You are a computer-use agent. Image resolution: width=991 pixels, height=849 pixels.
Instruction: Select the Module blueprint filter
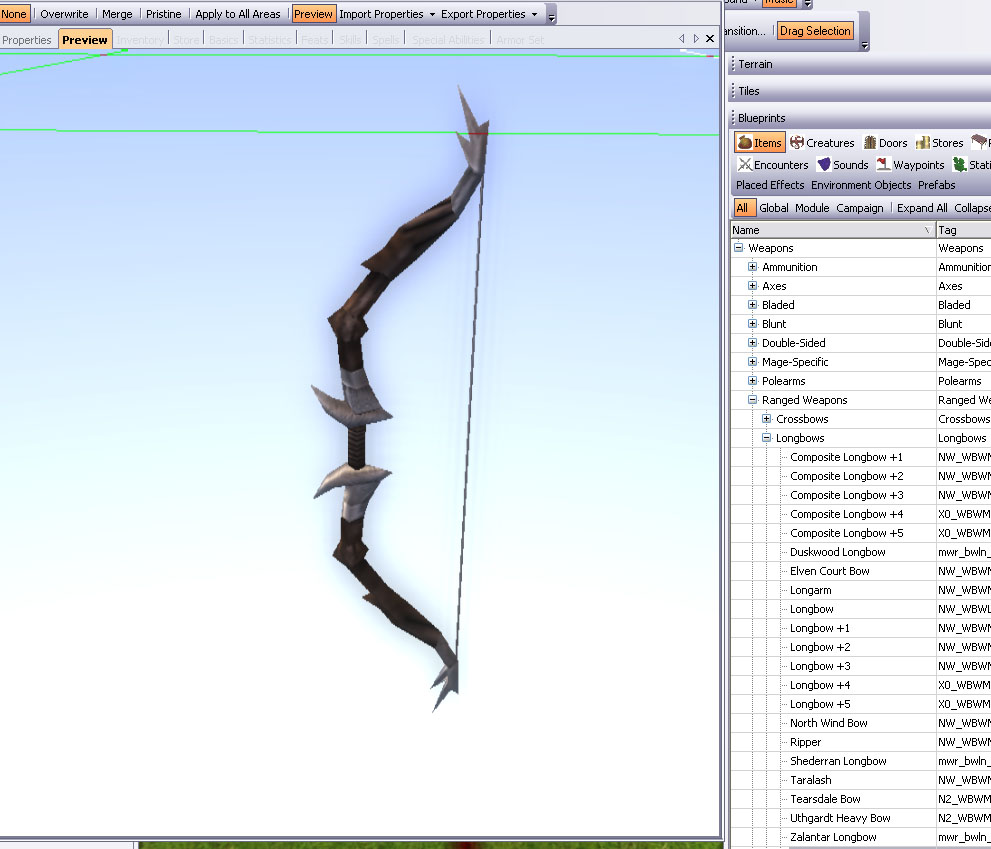tap(812, 208)
